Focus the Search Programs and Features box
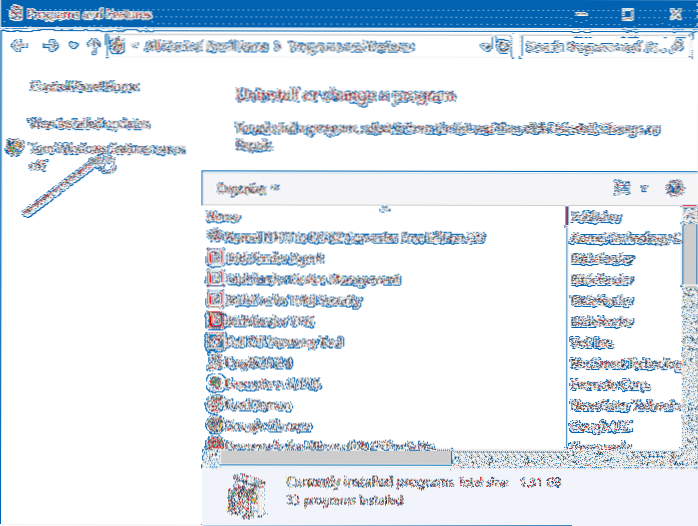698x526 pixels. point(605,46)
